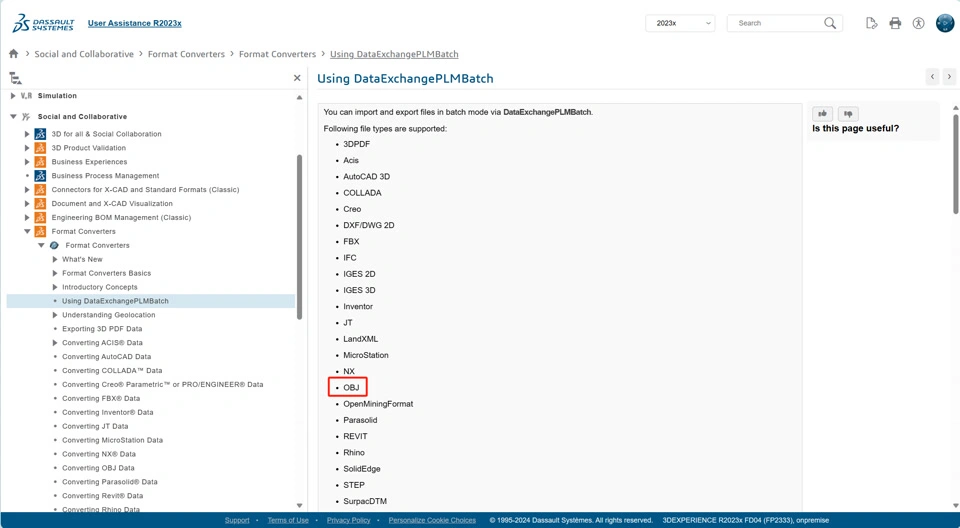The image size is (960, 528).
Task: Click the Business Experiences icon
Action: (40, 162)
